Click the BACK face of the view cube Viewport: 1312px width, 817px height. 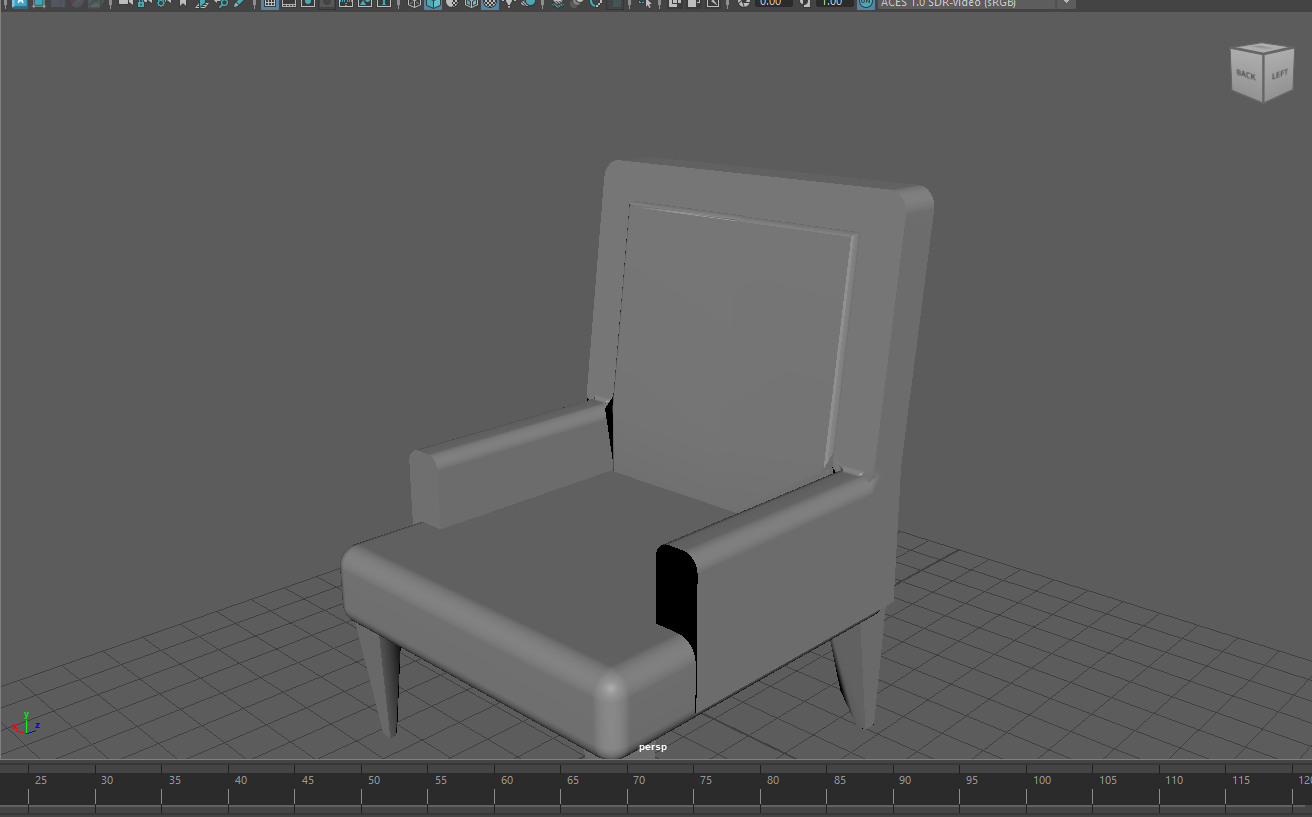[1246, 74]
